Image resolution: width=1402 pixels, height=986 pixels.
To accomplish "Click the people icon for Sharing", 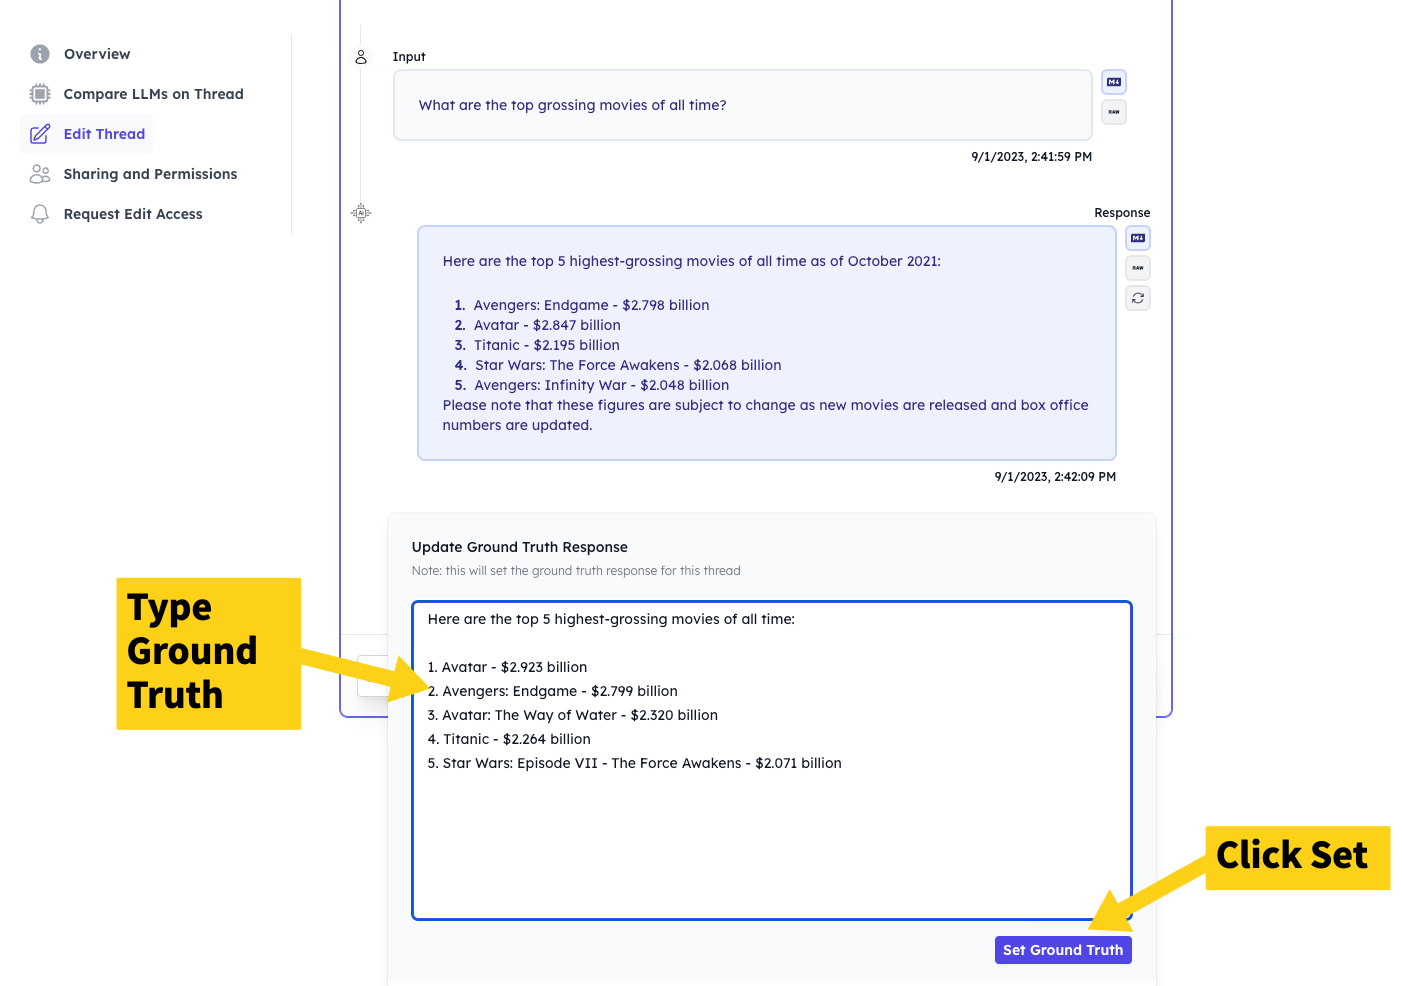I will 40,174.
